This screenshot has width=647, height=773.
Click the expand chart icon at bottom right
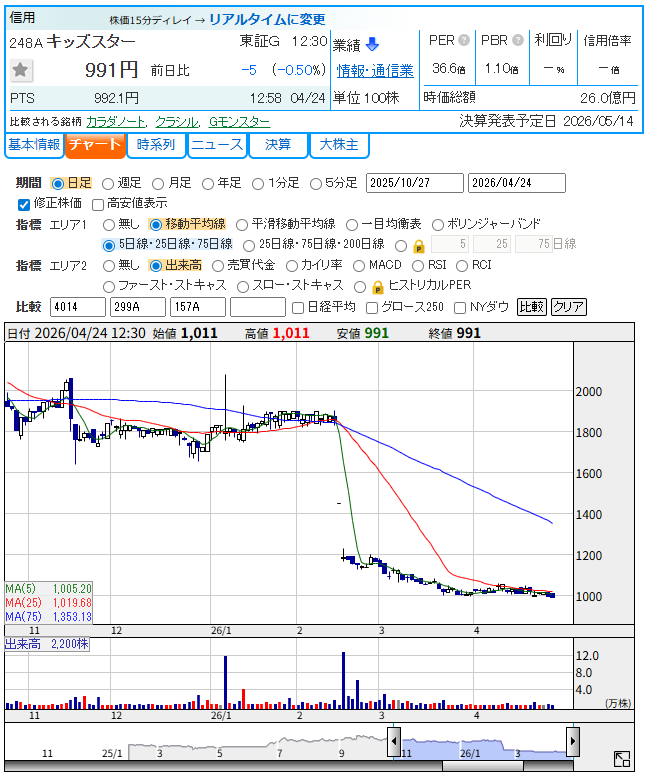point(622,760)
